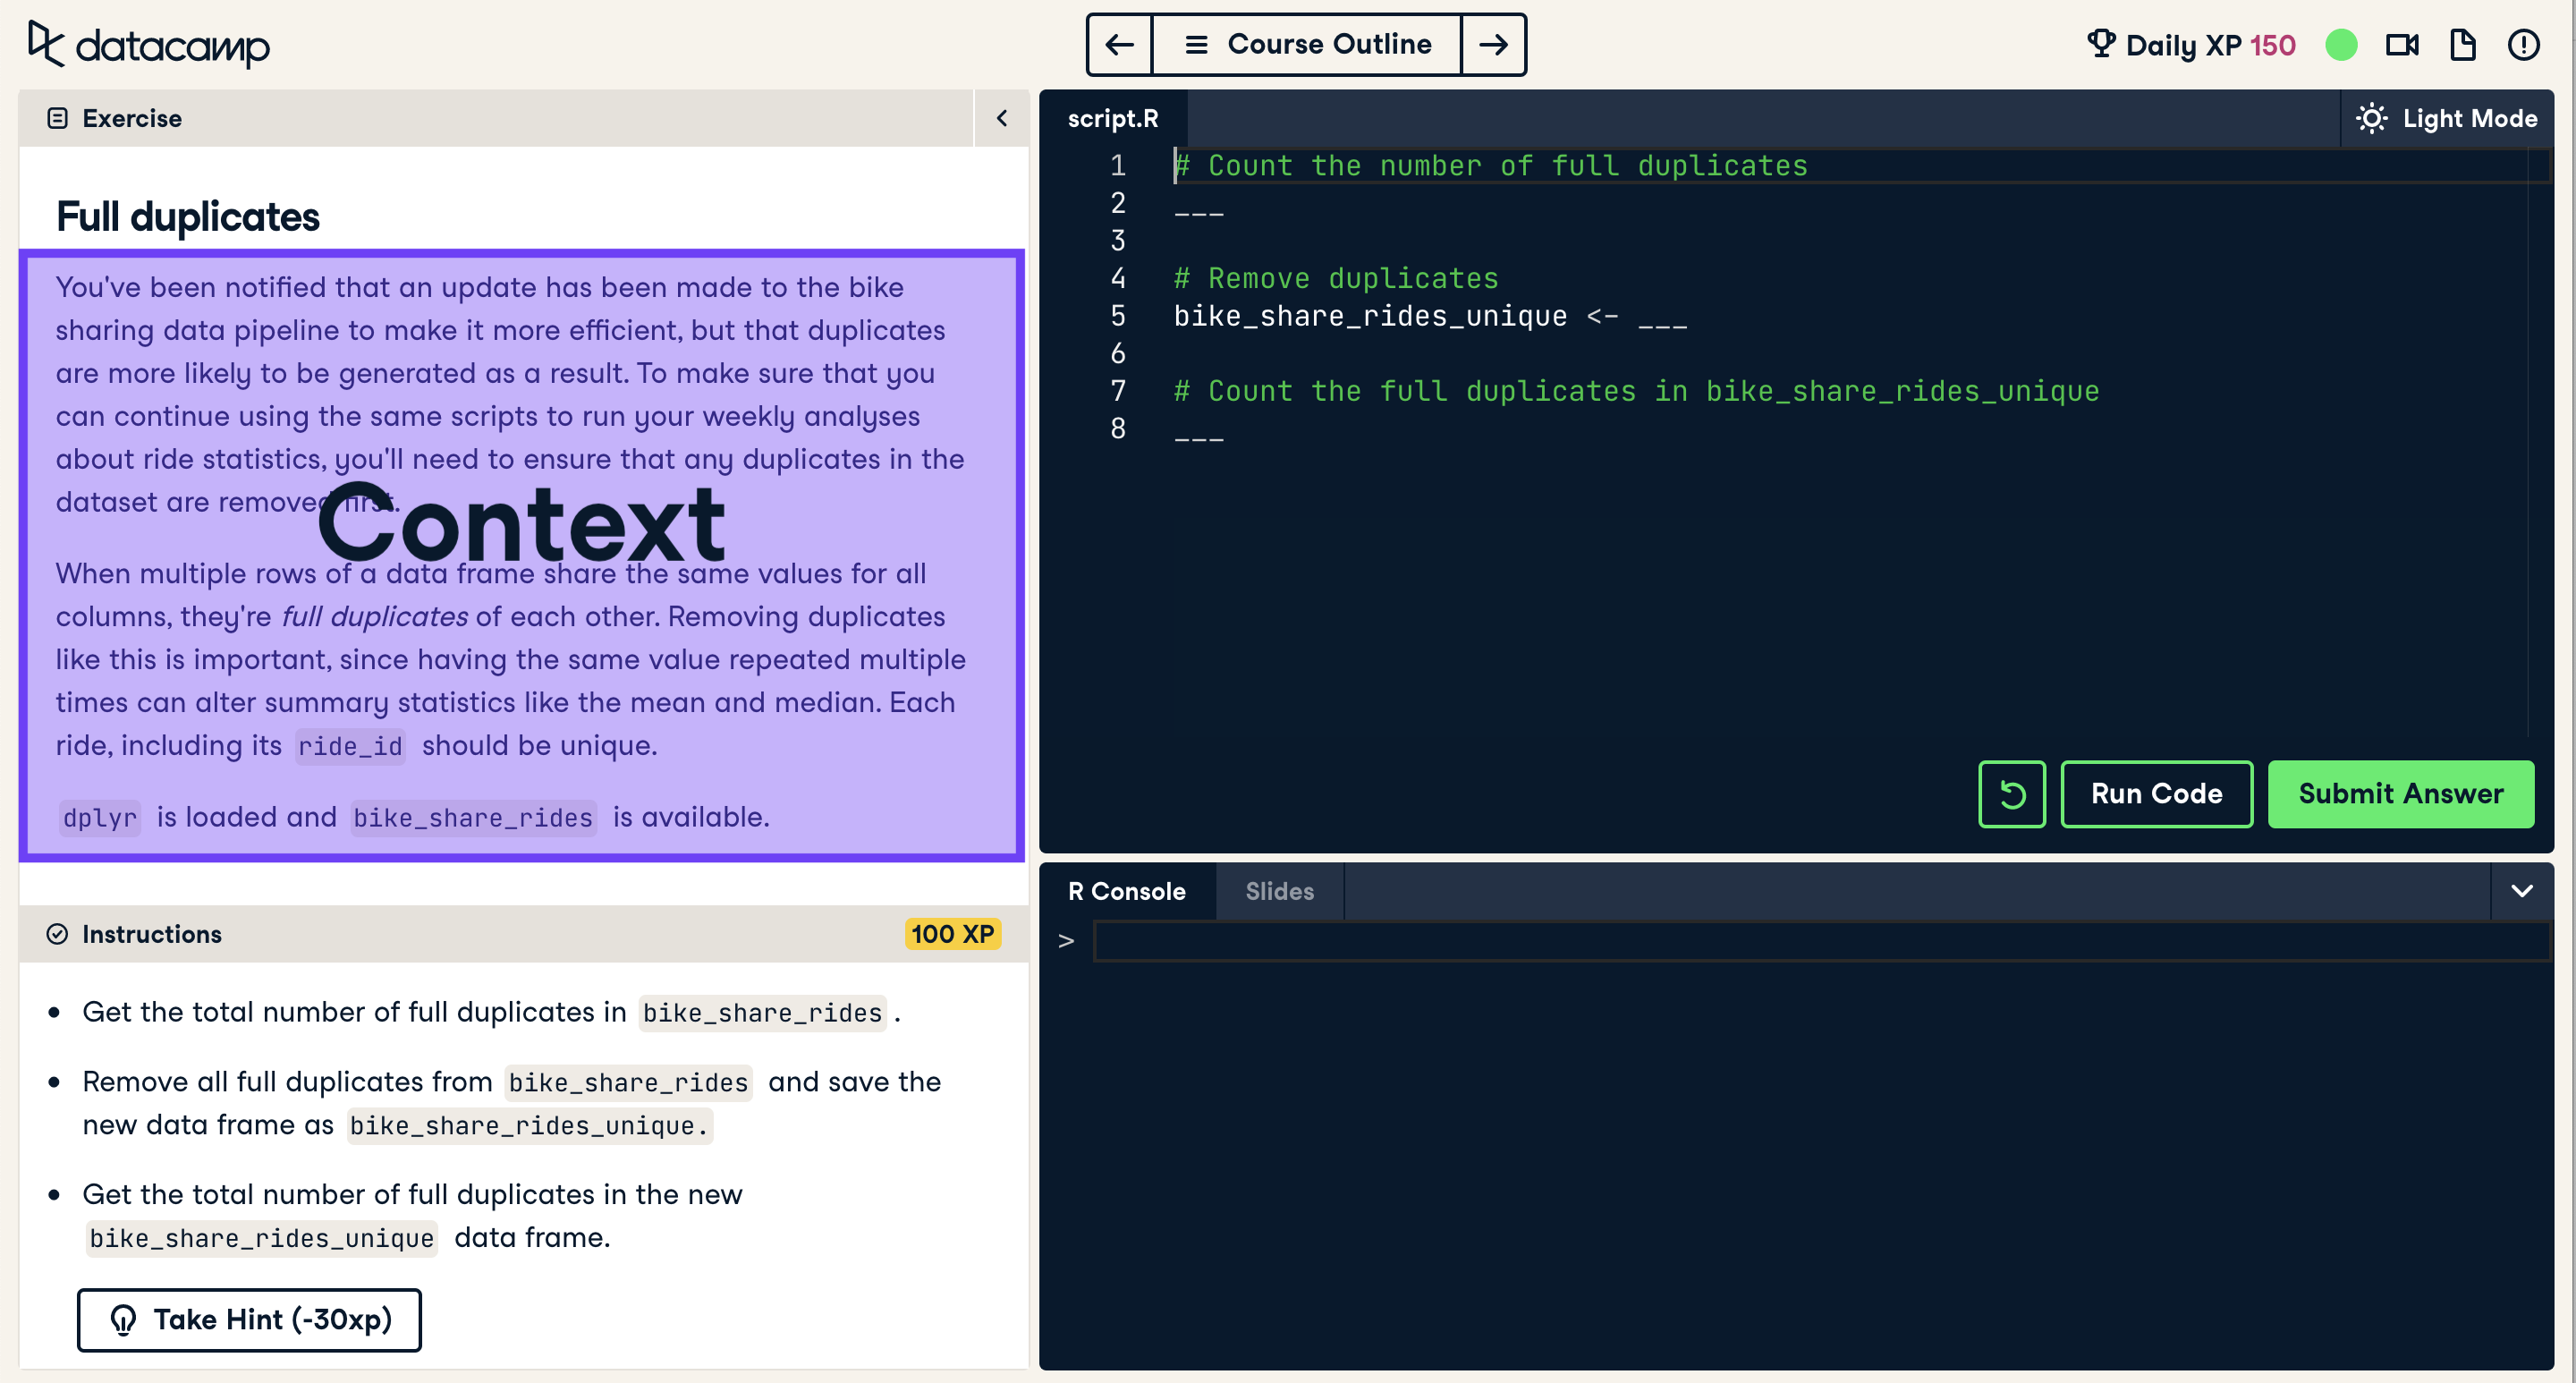Click the 100 XP badge
This screenshot has height=1383, width=2576.
(x=952, y=934)
